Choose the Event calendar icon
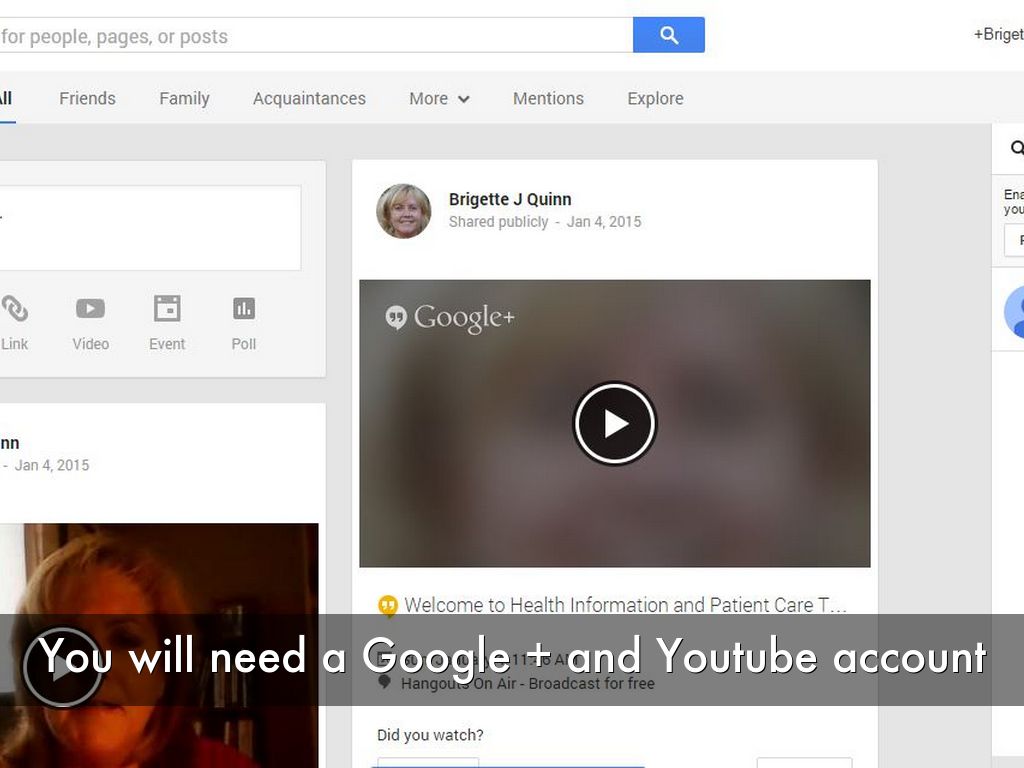 (167, 308)
